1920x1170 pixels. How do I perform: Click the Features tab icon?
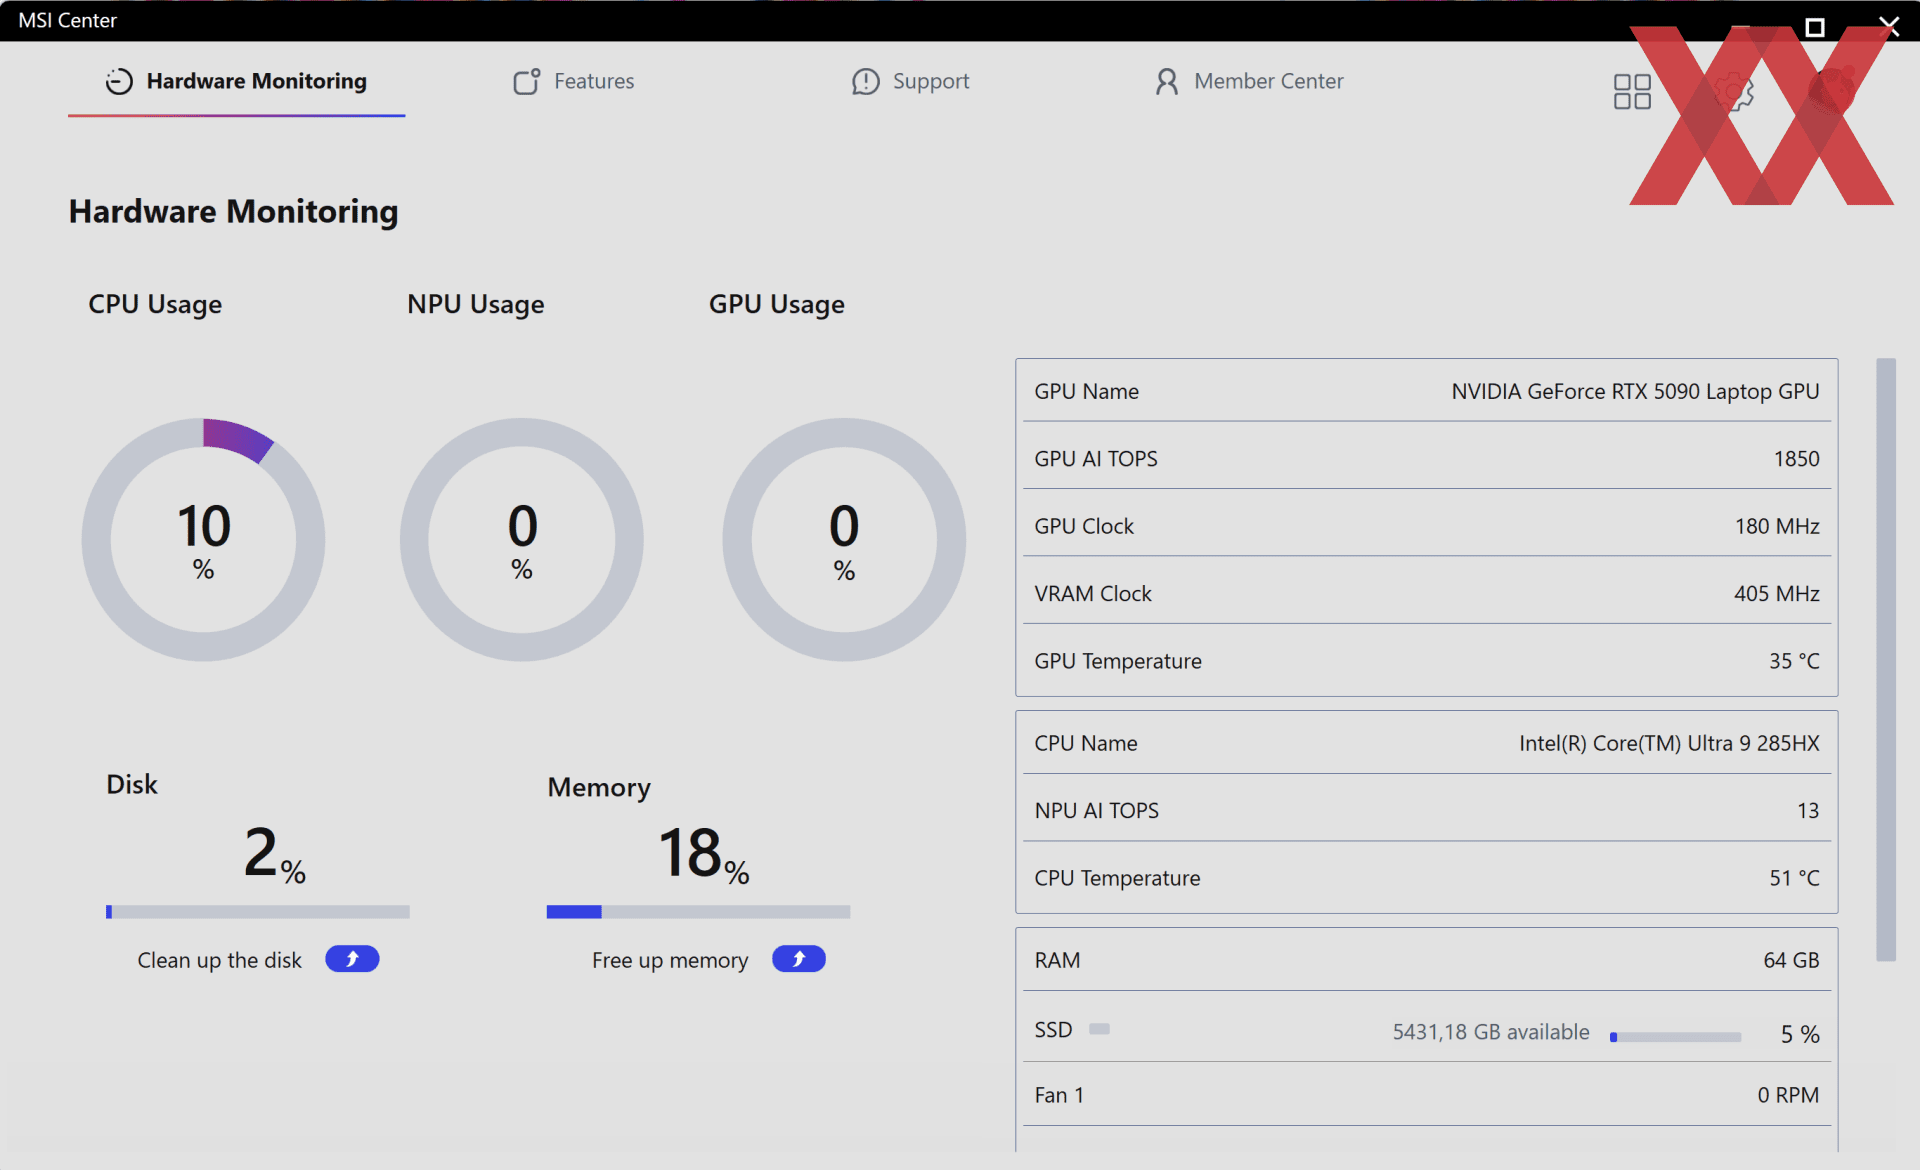click(527, 81)
